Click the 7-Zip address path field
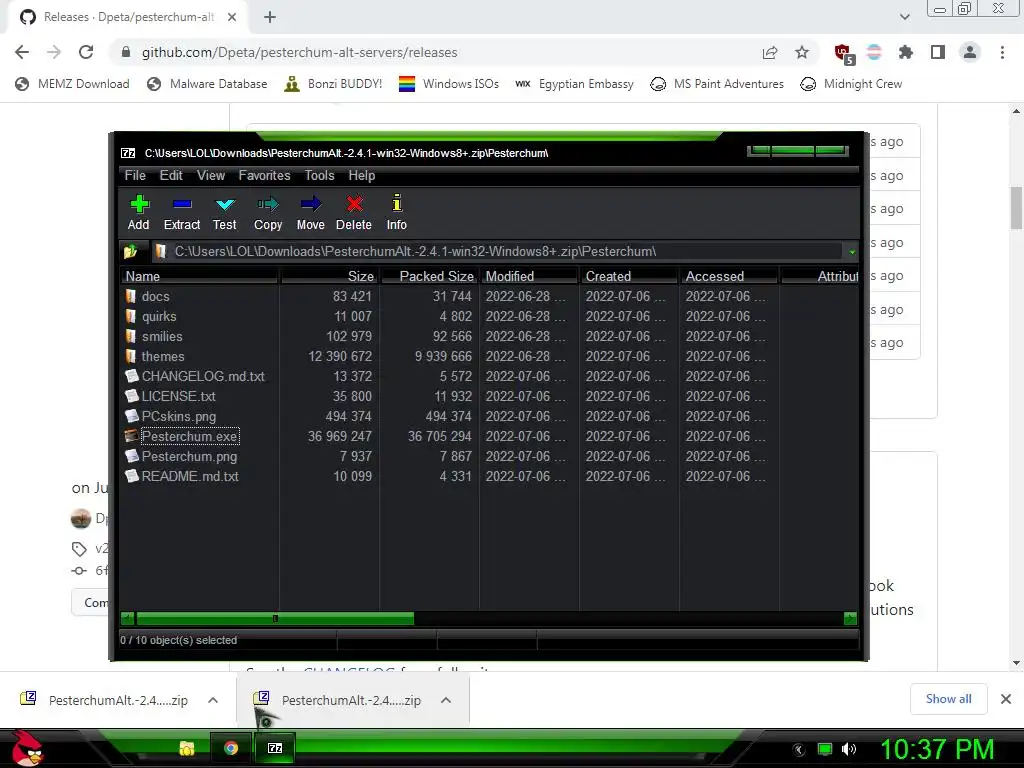1024x768 pixels. 498,251
